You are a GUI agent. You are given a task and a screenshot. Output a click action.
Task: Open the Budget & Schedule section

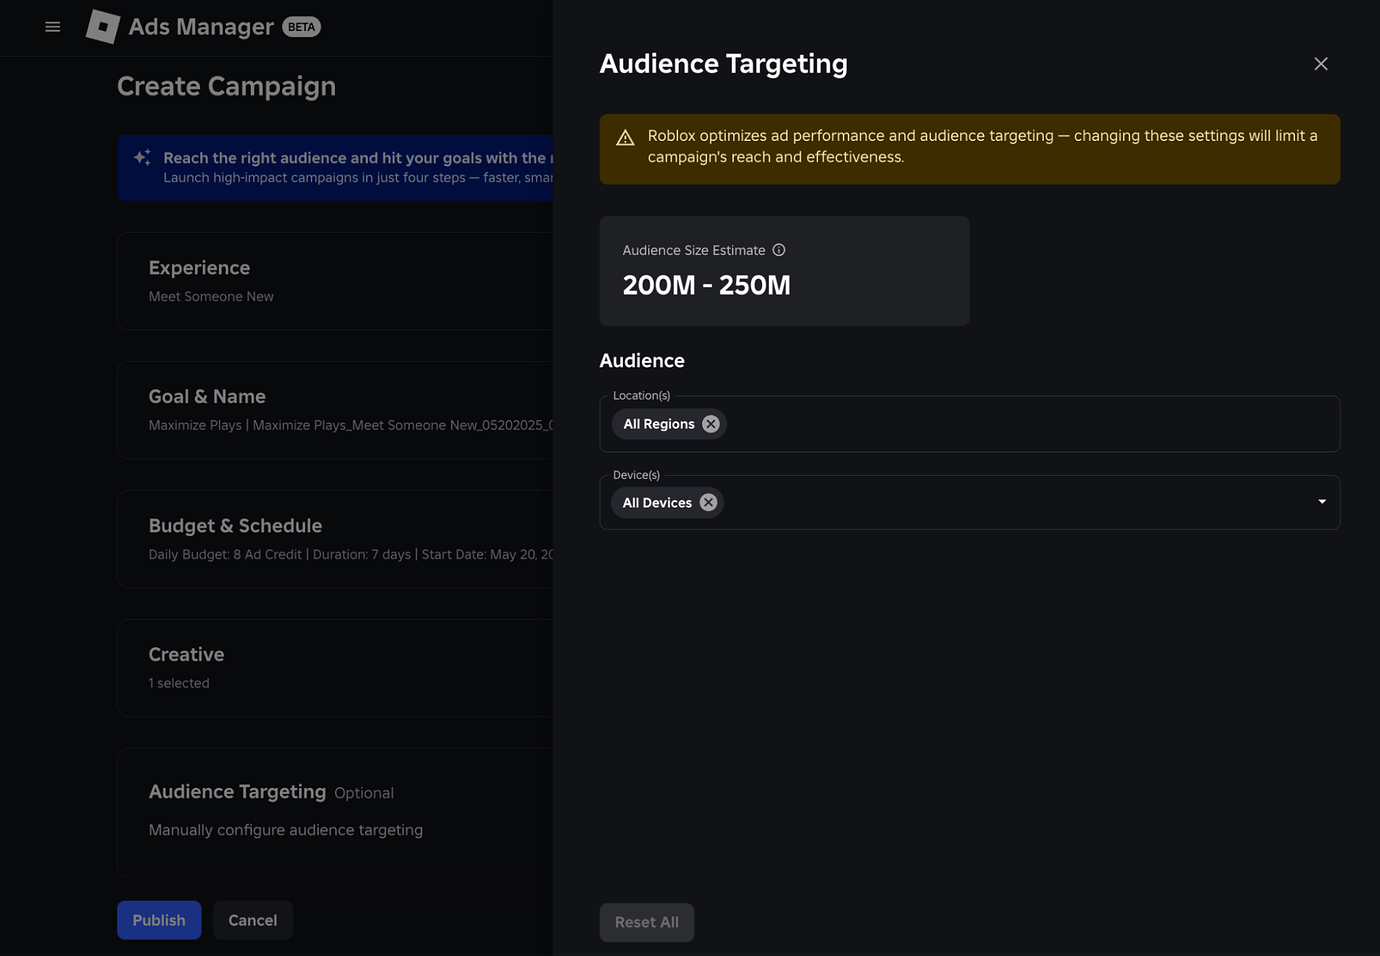pyautogui.click(x=335, y=539)
